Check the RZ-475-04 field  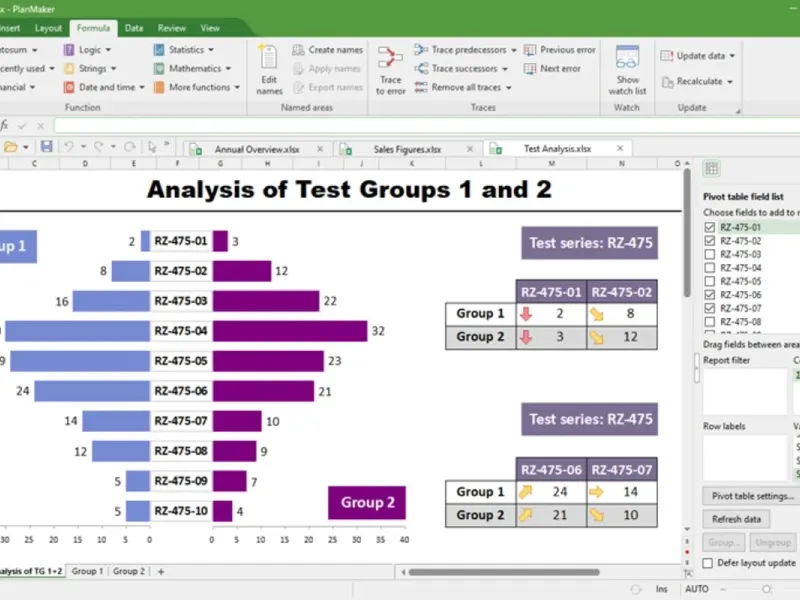pos(709,267)
